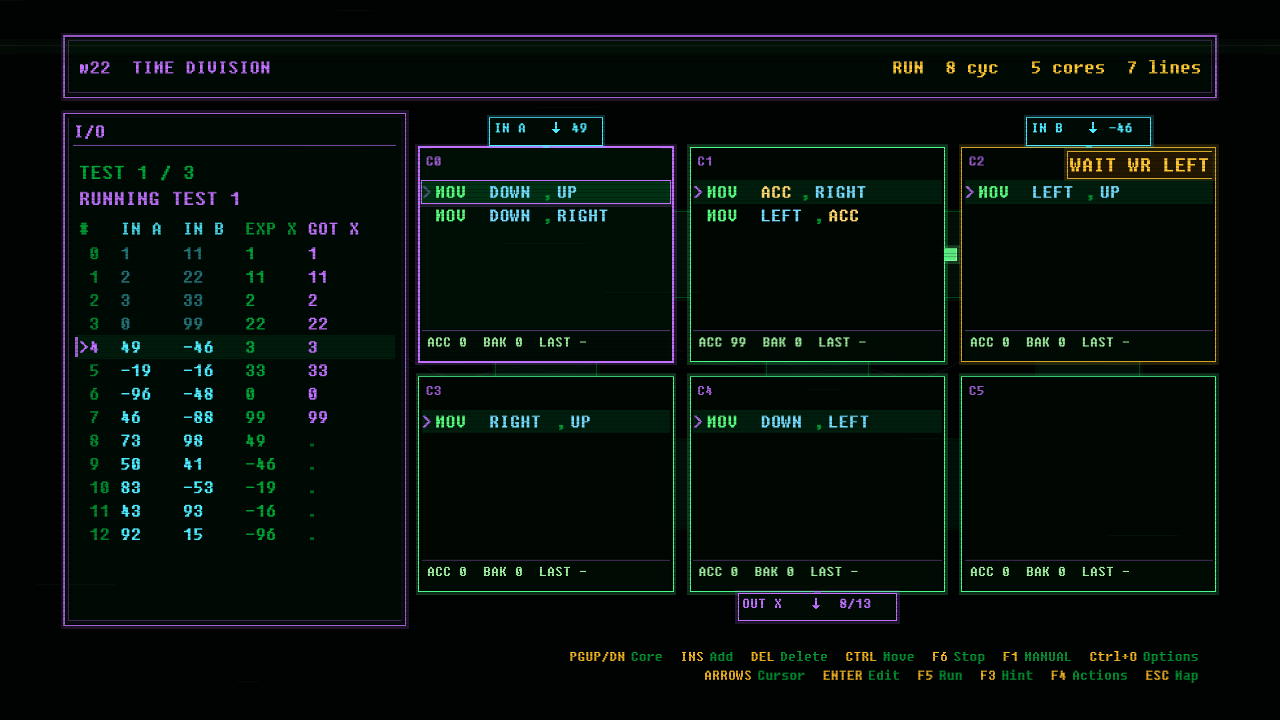The height and width of the screenshot is (720, 1280).
Task: Click core C3 BAK 0 register readout
Action: click(x=503, y=572)
